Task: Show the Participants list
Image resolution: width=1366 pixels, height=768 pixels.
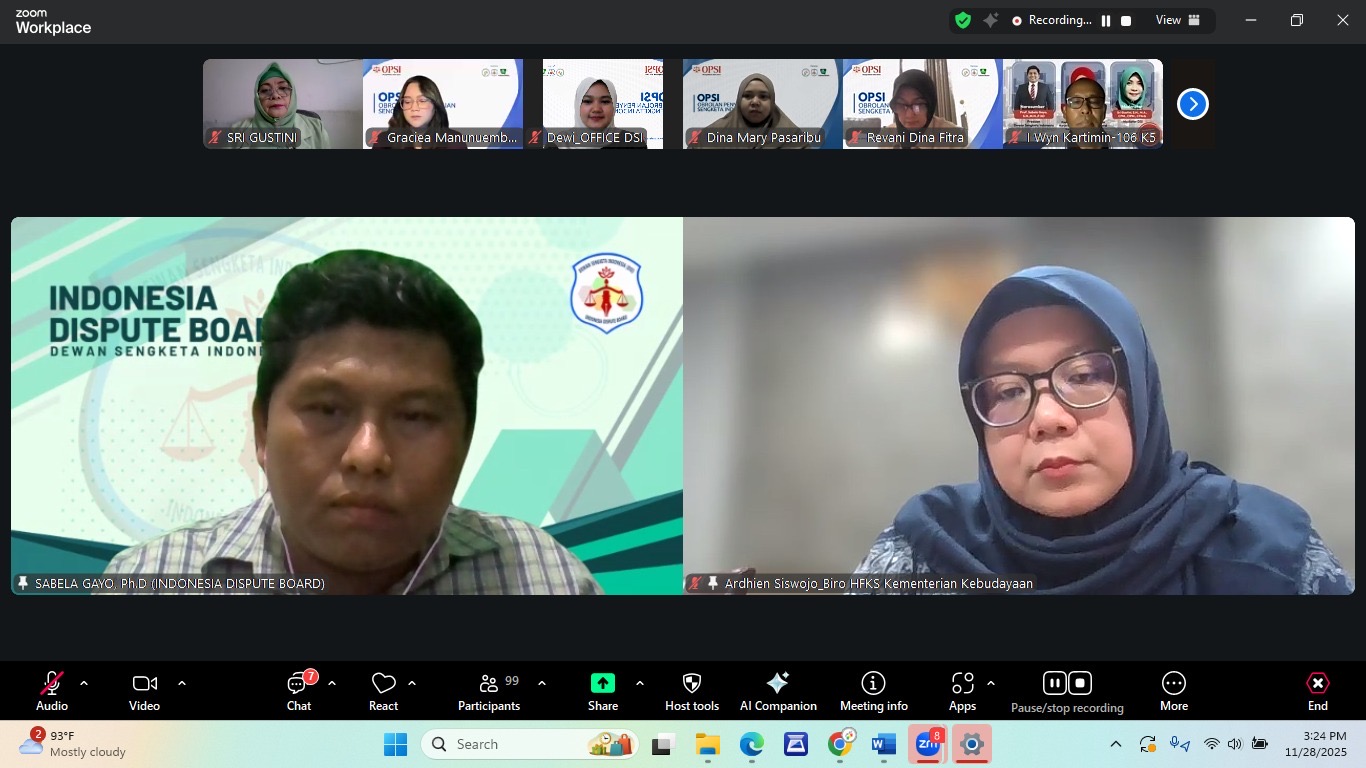Action: pyautogui.click(x=489, y=691)
